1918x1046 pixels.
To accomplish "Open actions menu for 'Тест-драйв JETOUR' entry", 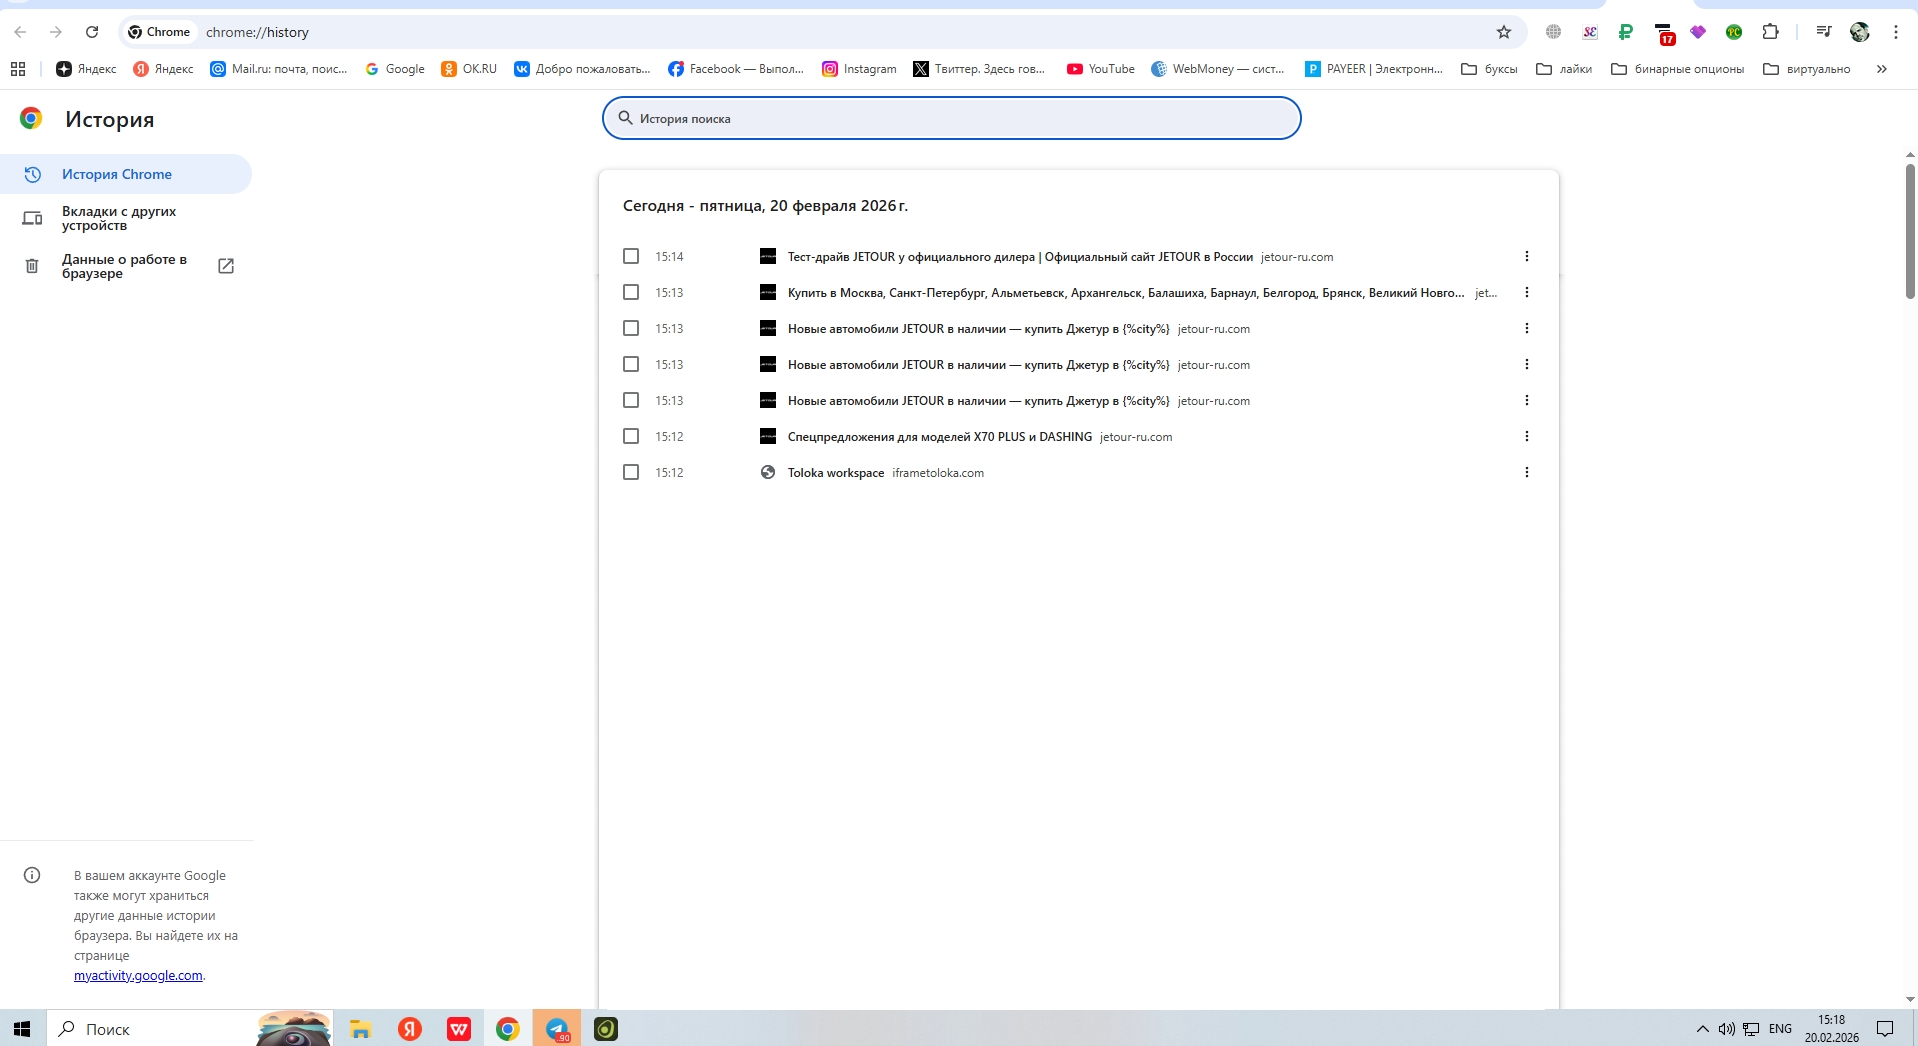I will point(1526,256).
